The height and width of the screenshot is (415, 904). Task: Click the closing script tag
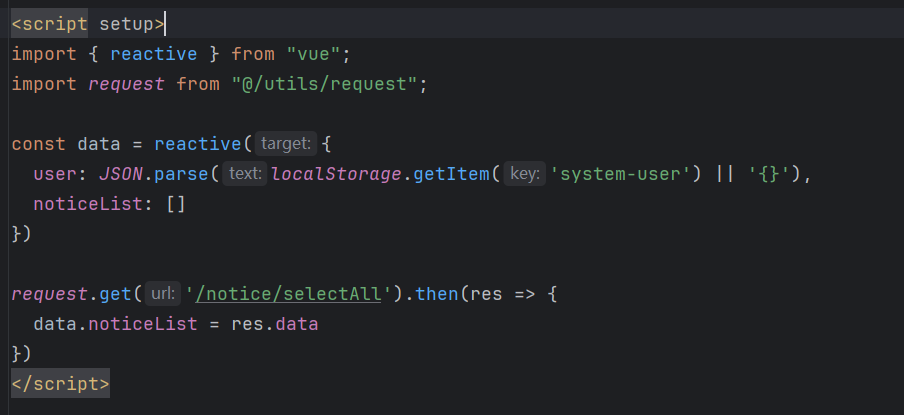[x=61, y=384]
